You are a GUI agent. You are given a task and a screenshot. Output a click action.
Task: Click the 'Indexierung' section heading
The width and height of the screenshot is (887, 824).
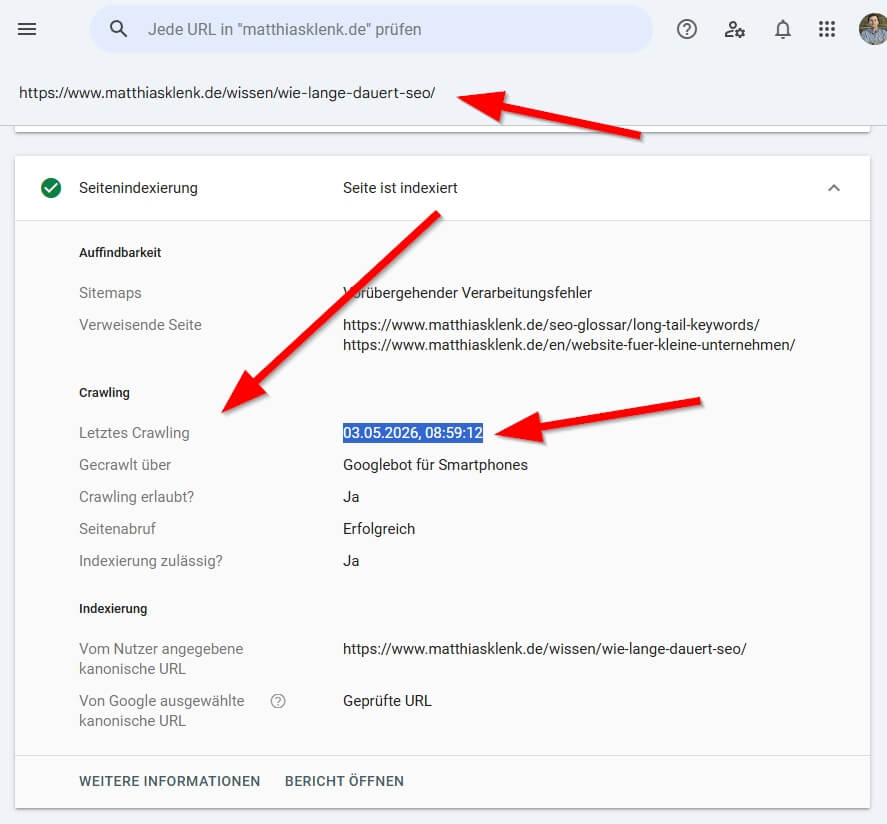(113, 609)
